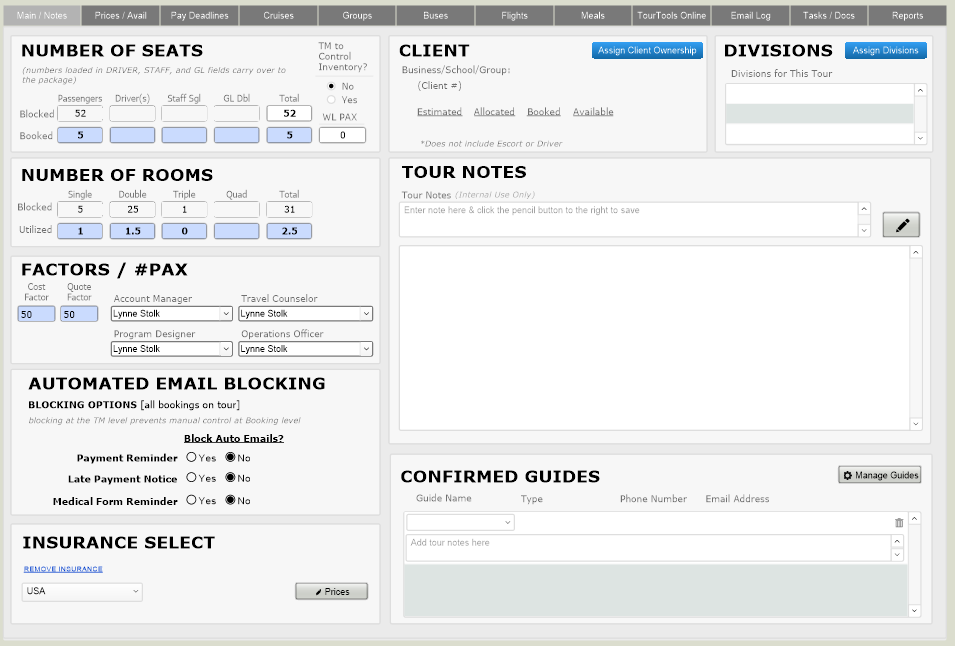Click the WL PAX field
This screenshot has width=955, height=646.
coord(342,135)
